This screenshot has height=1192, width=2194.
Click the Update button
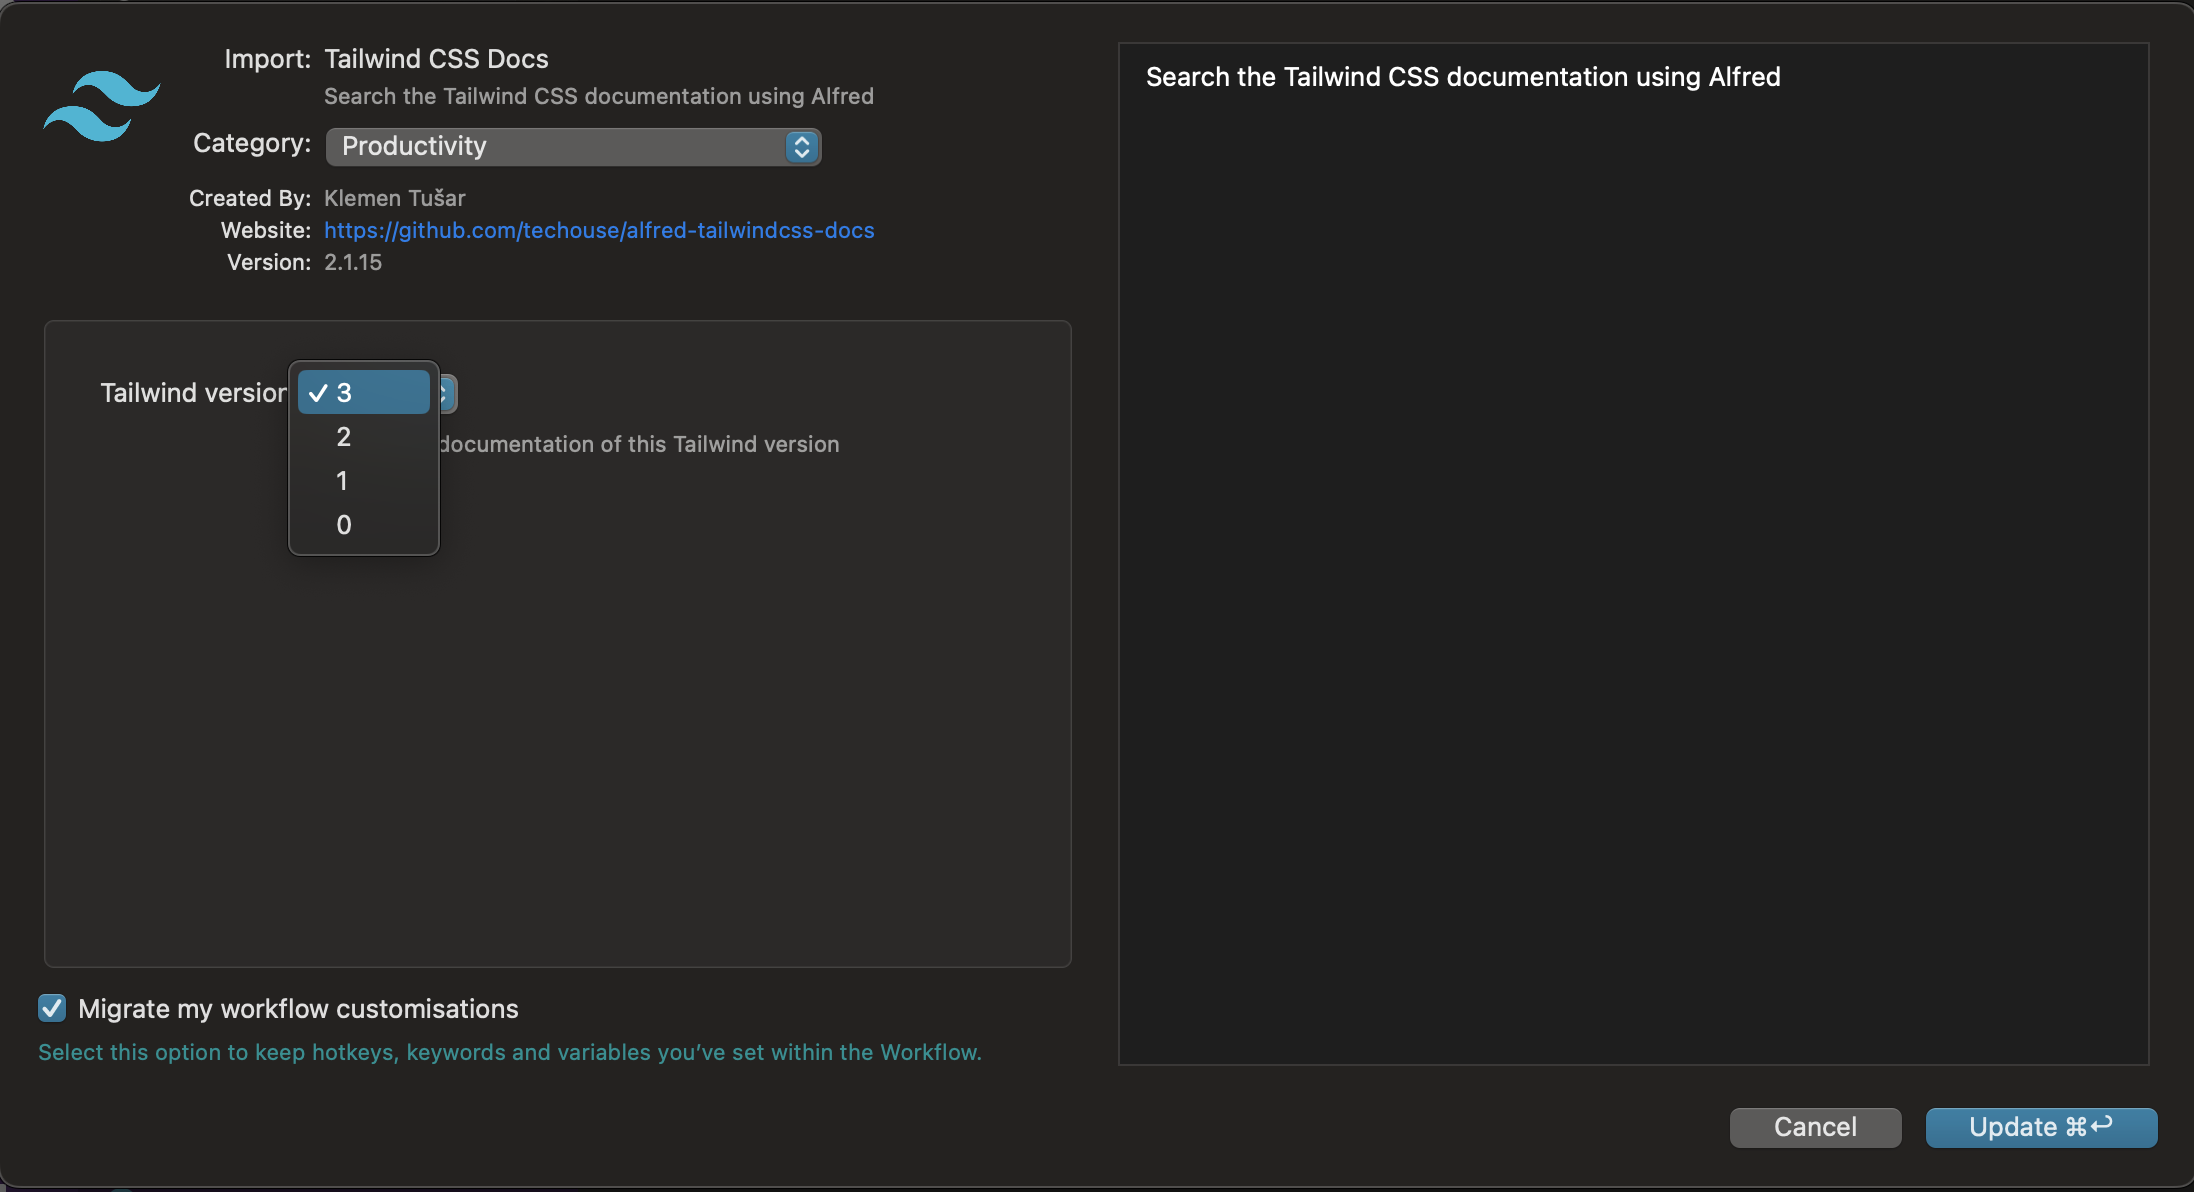click(2041, 1127)
